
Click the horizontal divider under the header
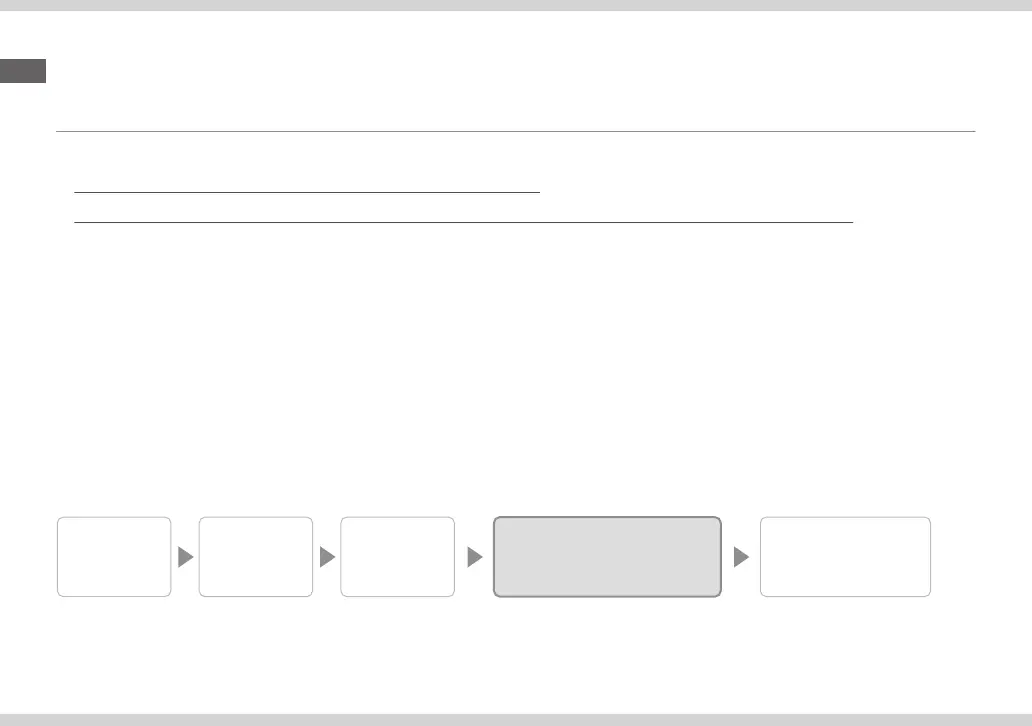516,131
